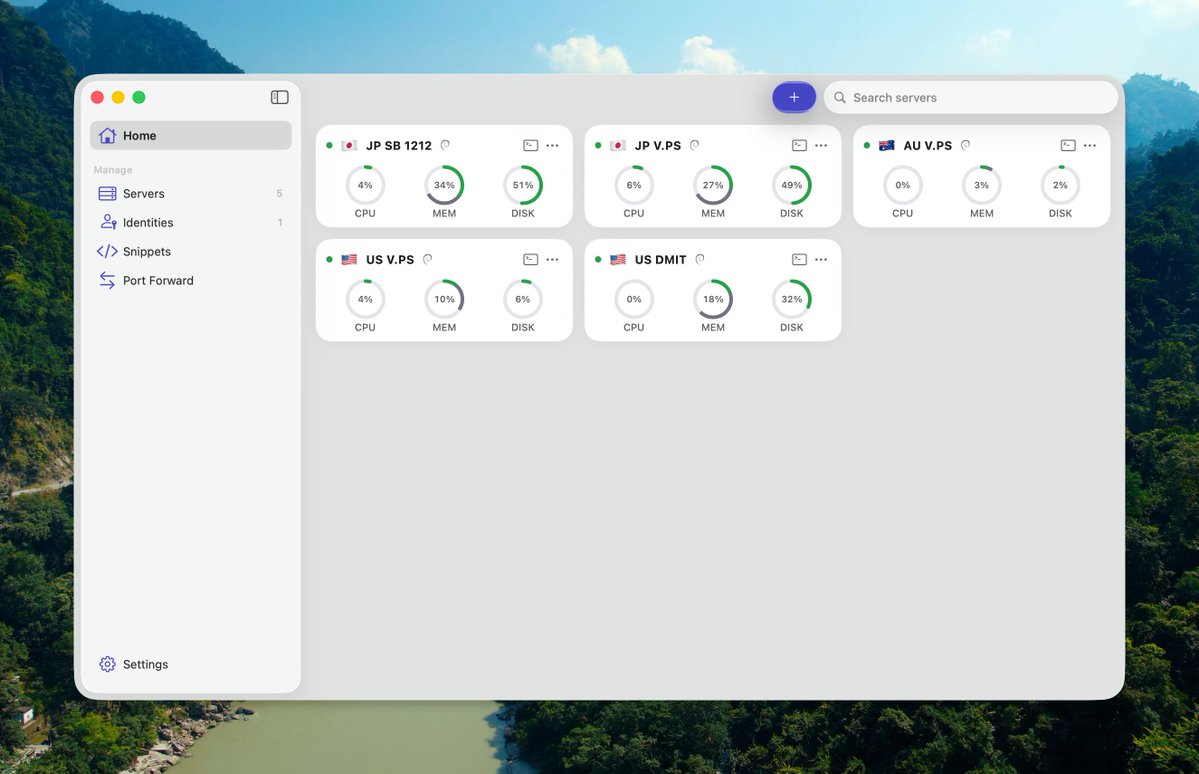Open the Identities section

[x=190, y=223]
